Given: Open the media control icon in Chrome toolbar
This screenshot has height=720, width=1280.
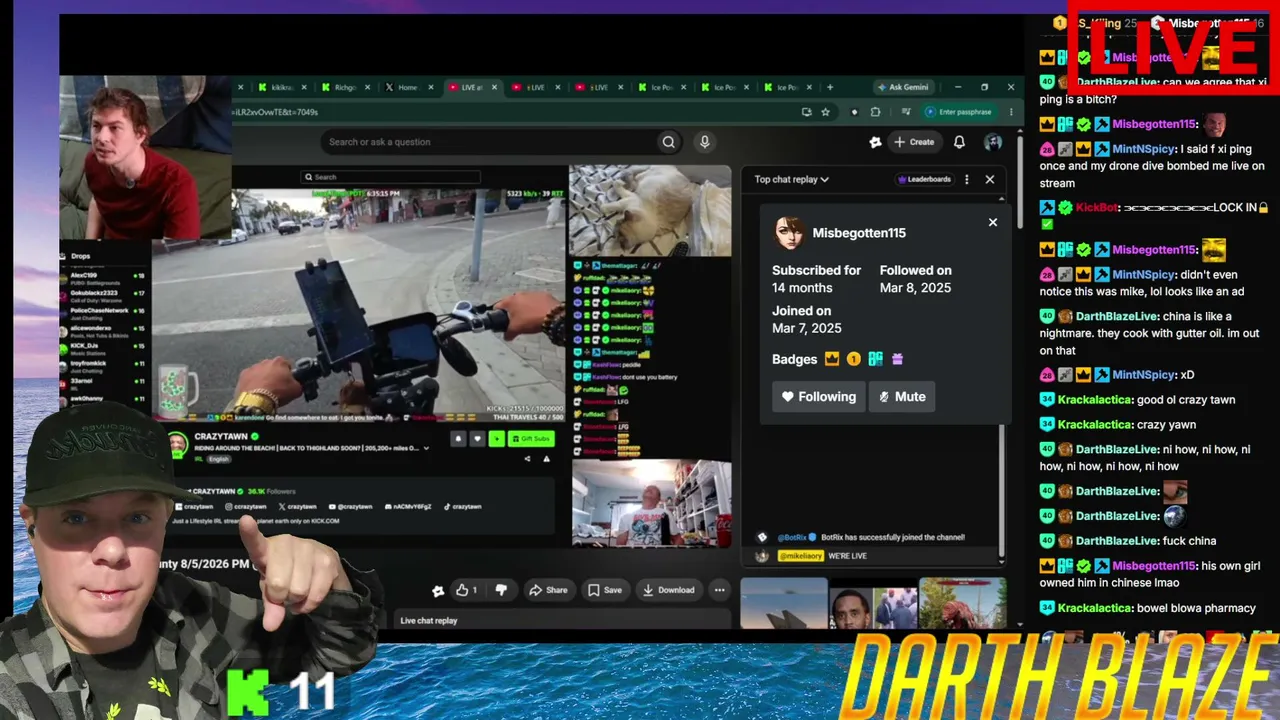Looking at the screenshot, I should click(906, 112).
